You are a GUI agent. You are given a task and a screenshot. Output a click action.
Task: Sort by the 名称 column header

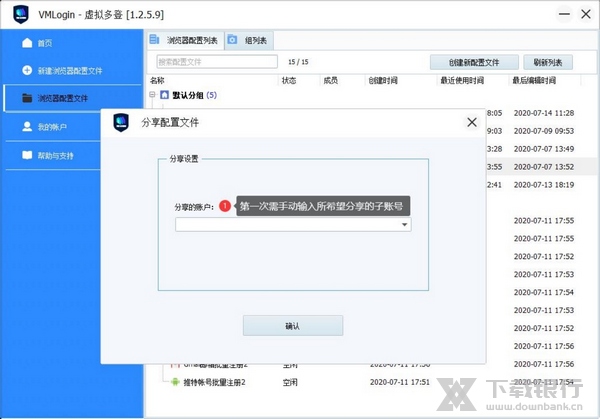coord(157,80)
